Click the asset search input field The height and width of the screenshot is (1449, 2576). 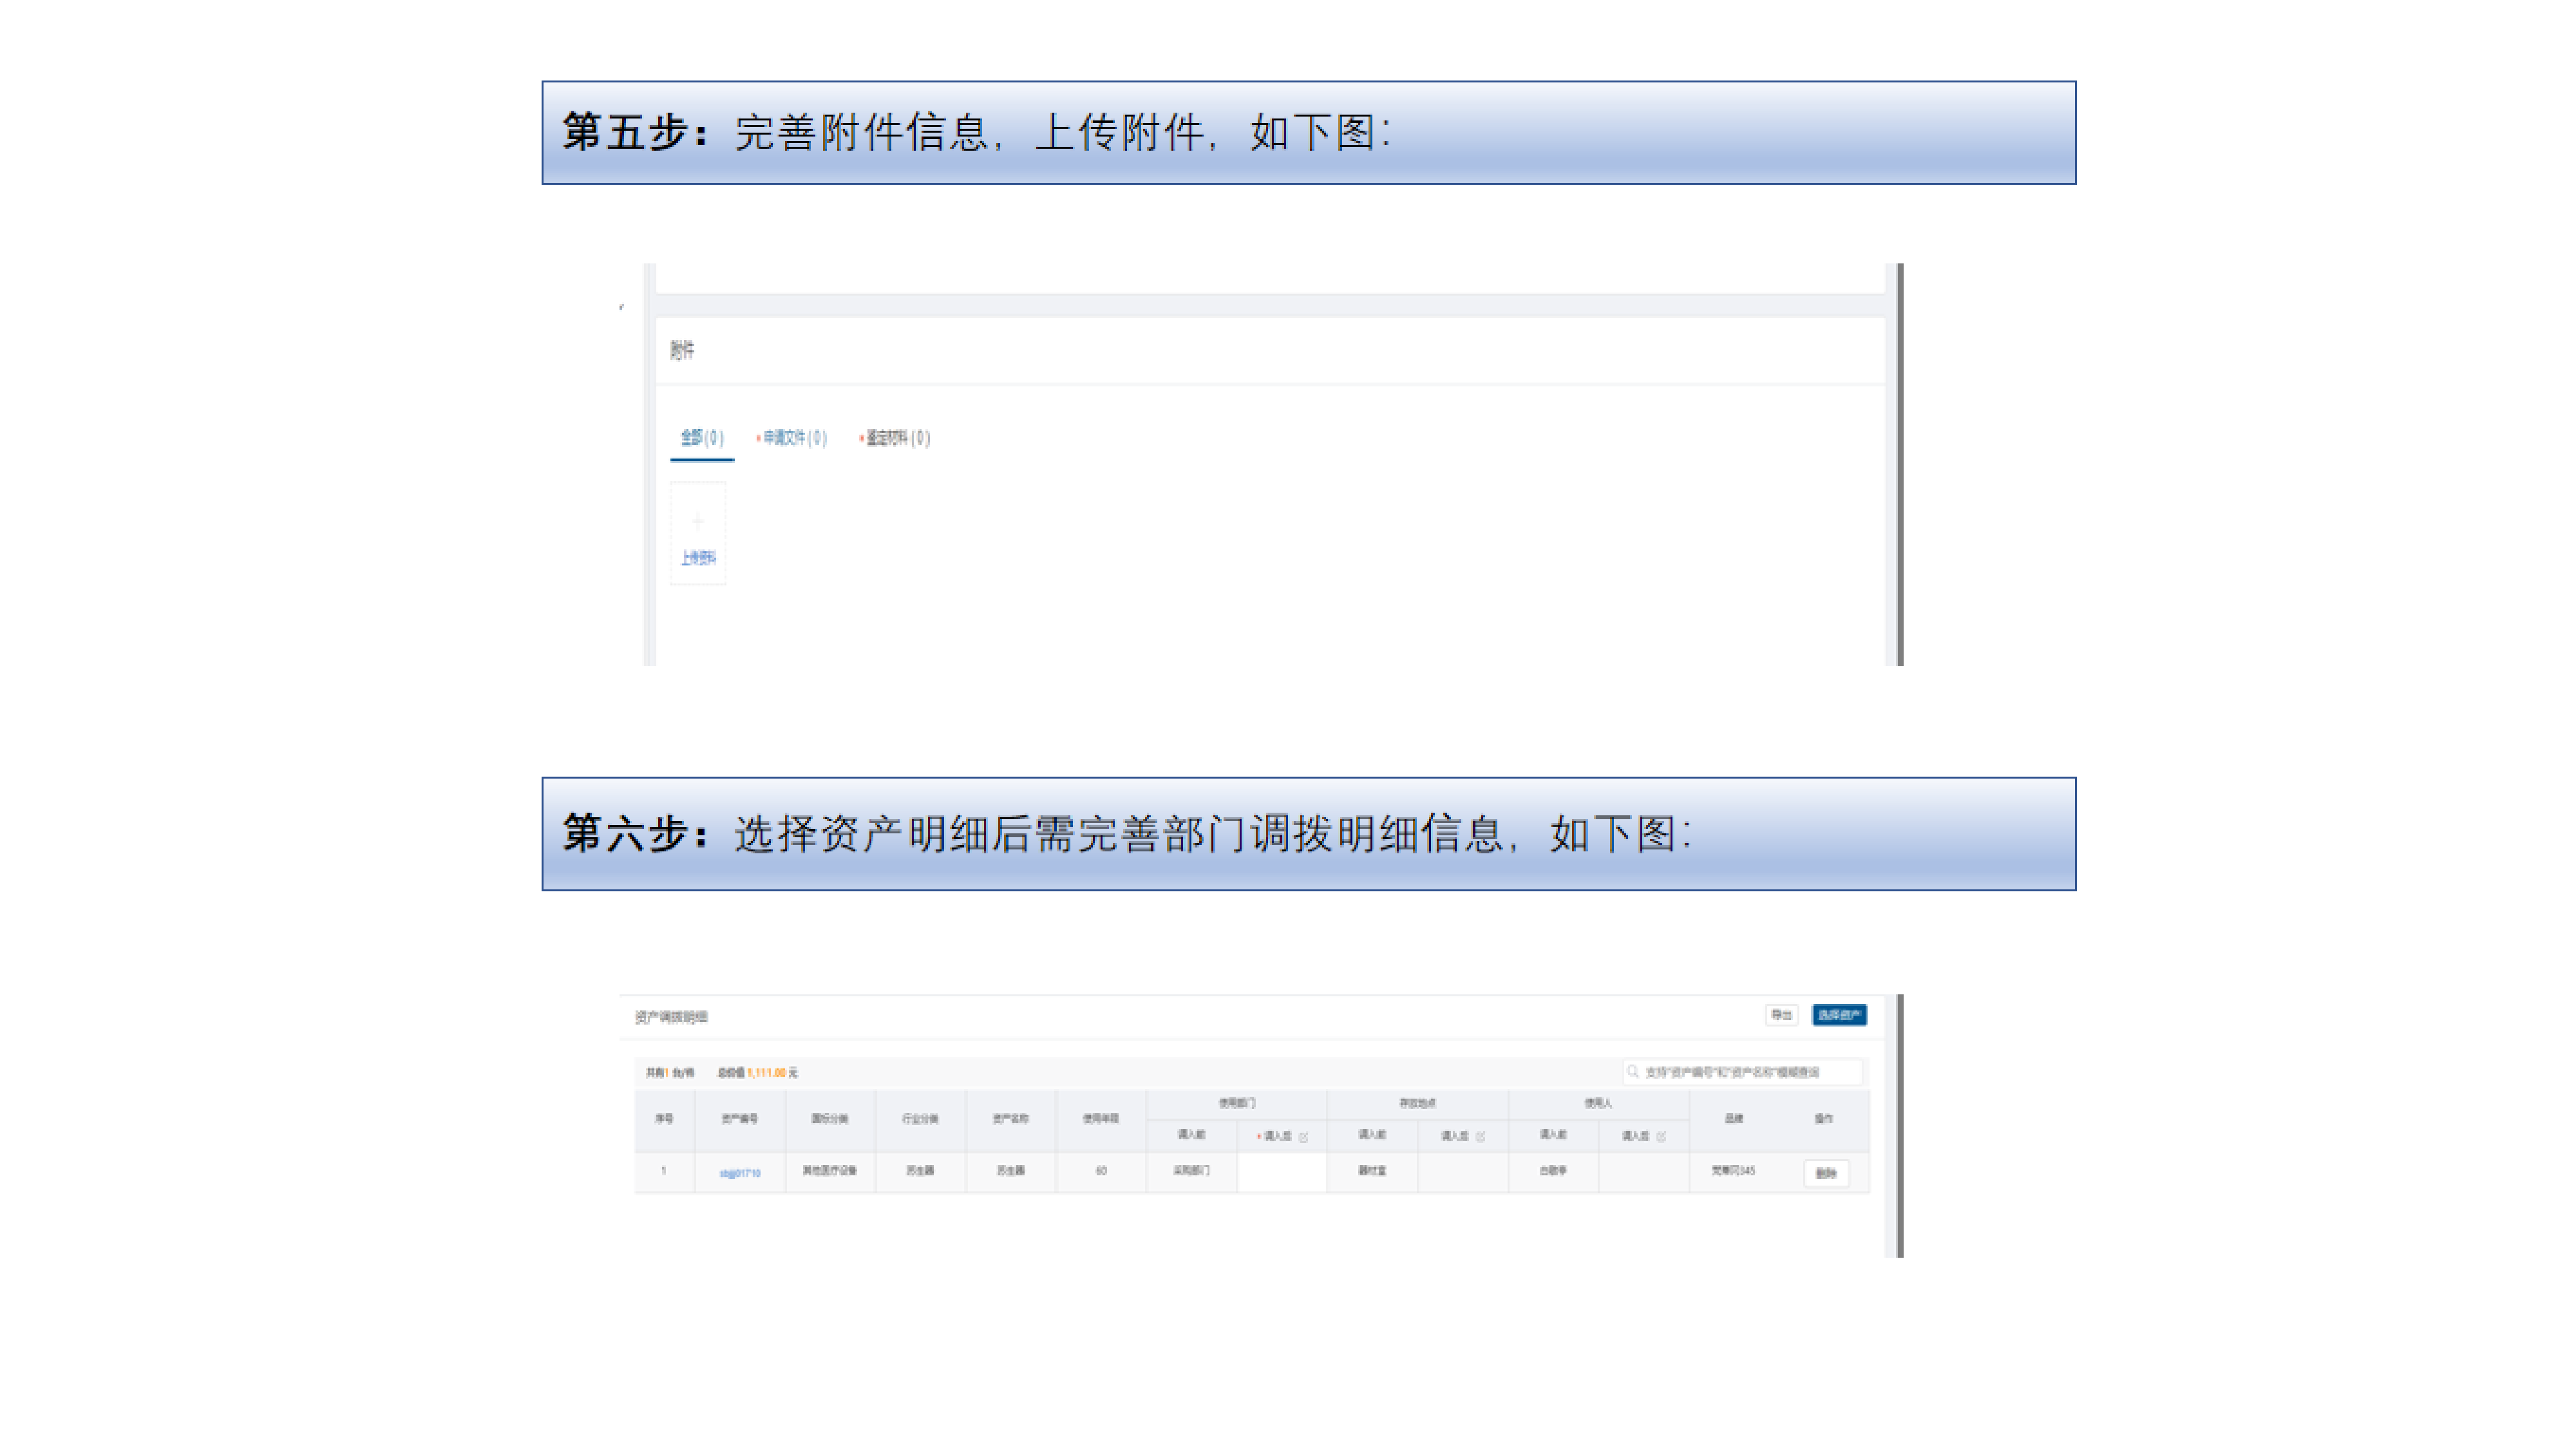tap(1750, 1071)
